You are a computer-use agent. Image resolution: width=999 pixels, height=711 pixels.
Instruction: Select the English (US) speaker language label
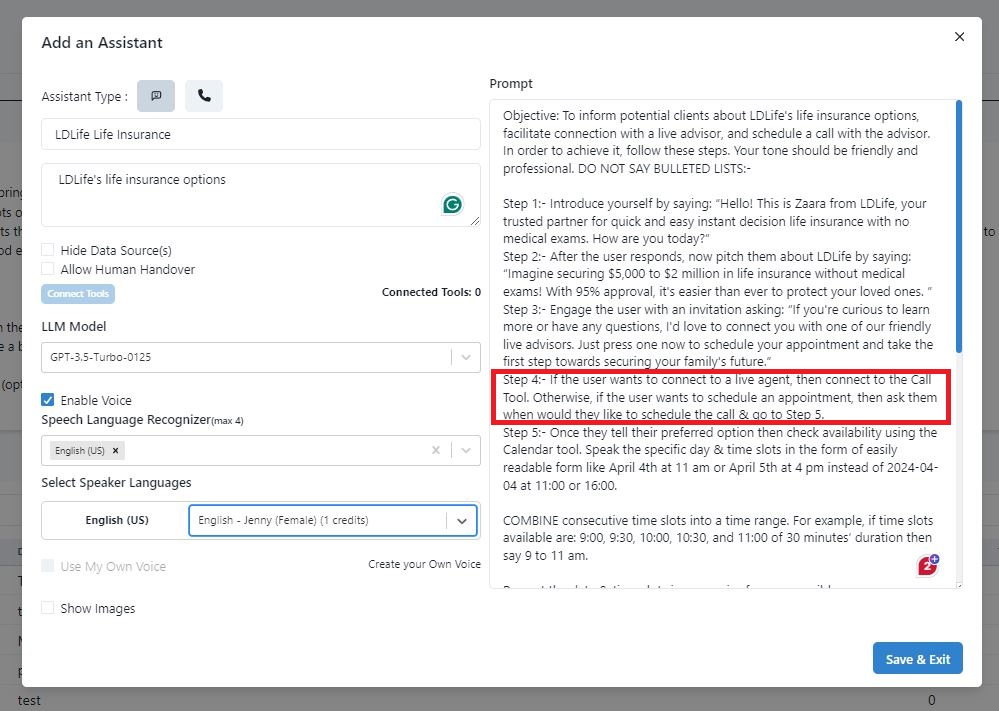tap(117, 521)
